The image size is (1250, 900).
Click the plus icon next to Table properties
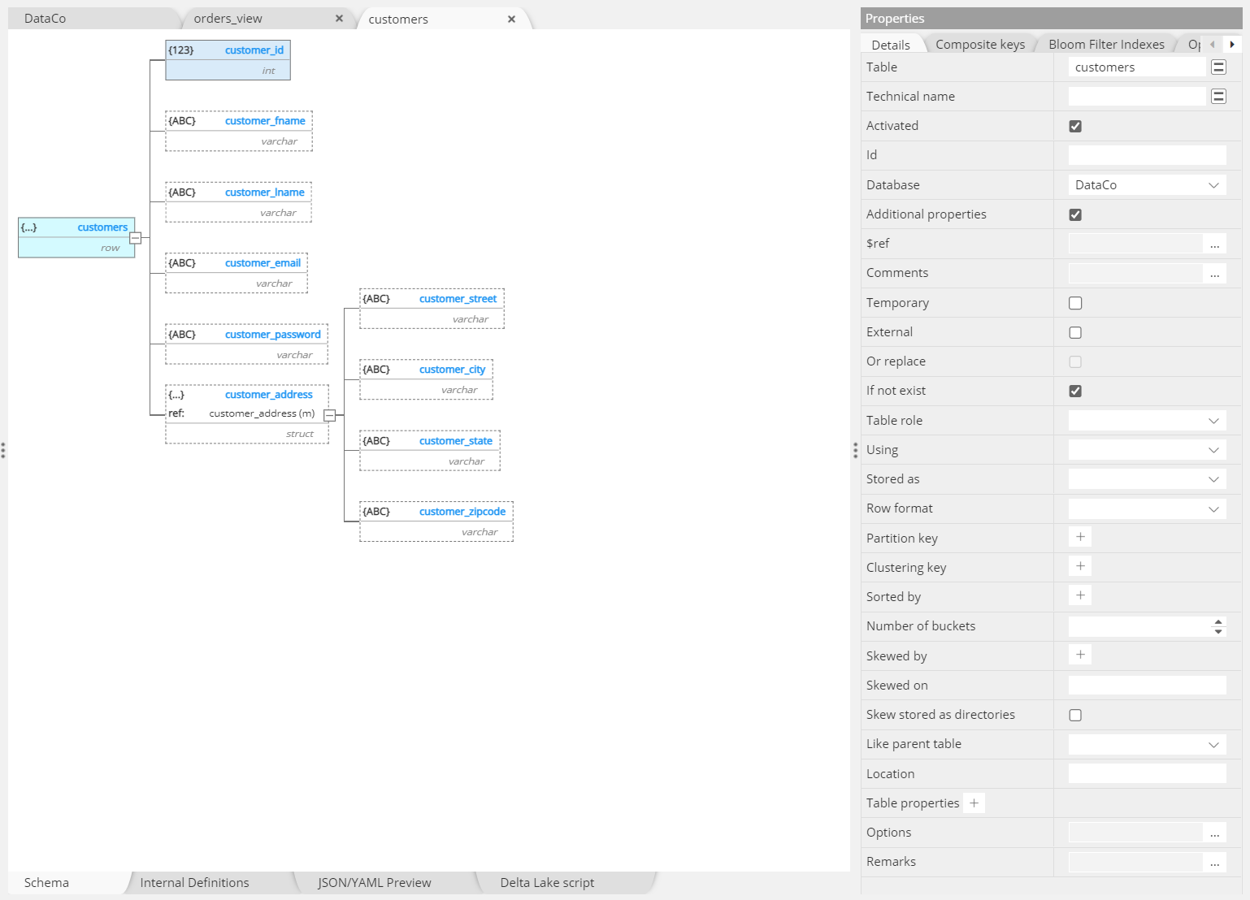[973, 802]
